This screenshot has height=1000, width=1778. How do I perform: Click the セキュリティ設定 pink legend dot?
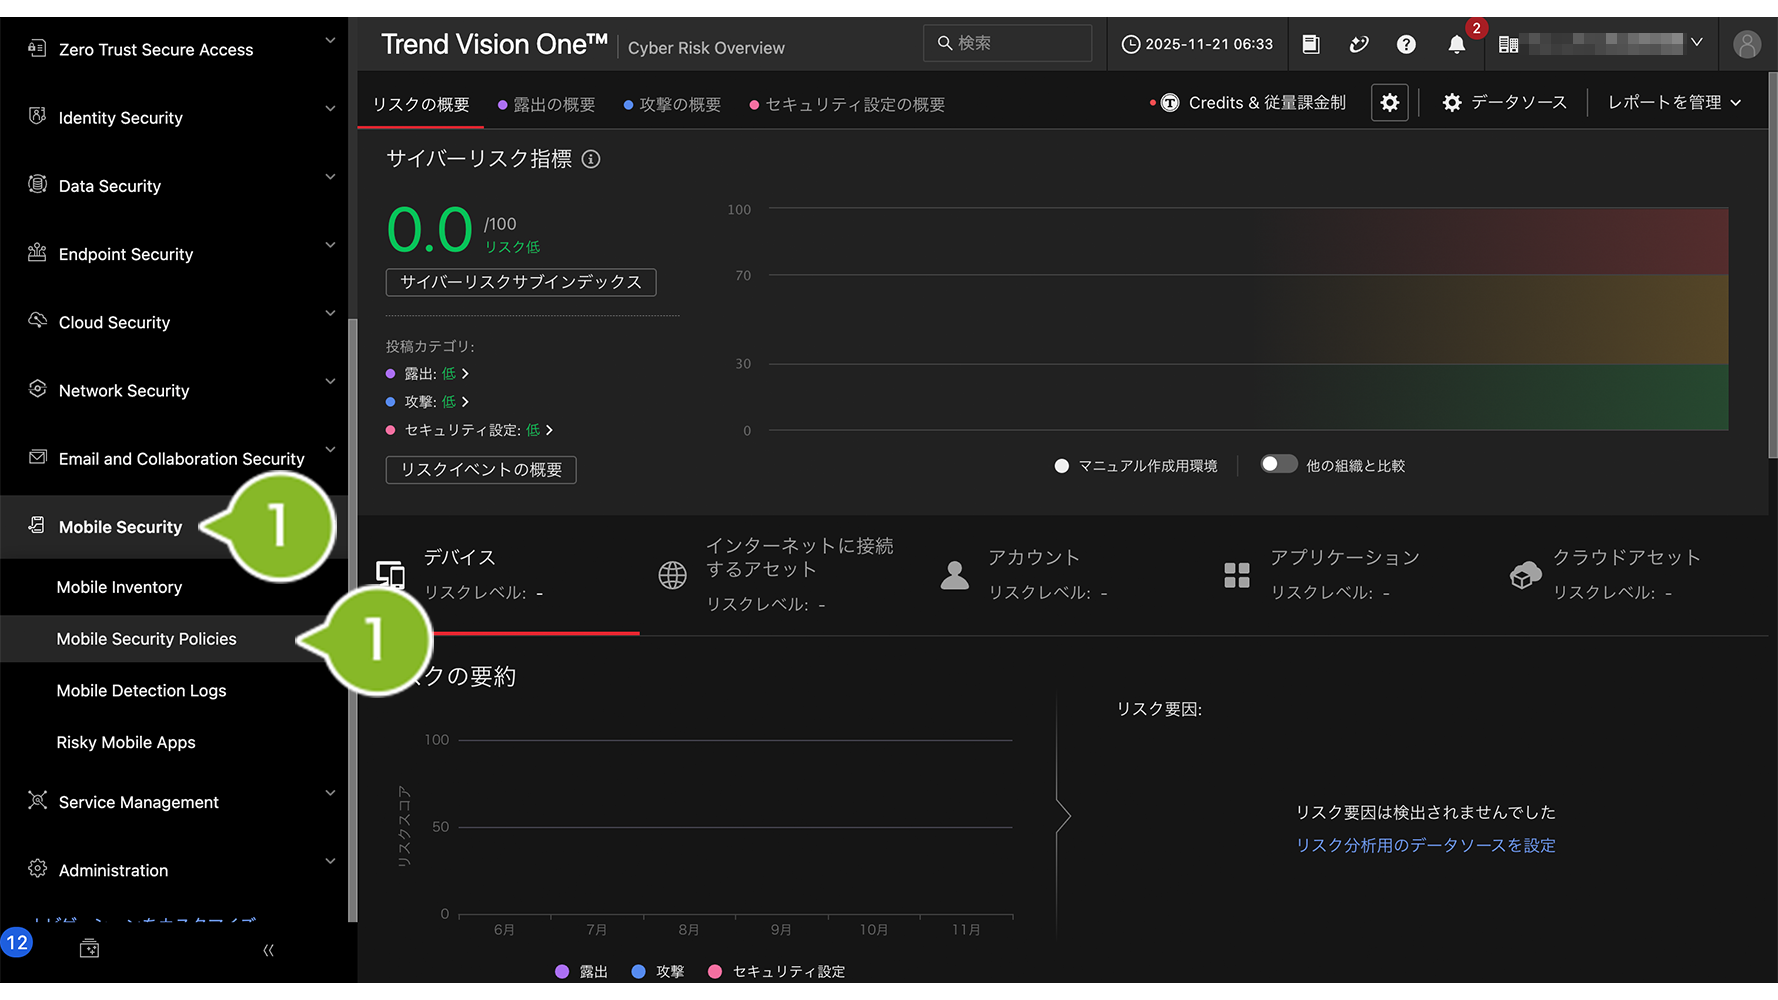[x=714, y=971]
